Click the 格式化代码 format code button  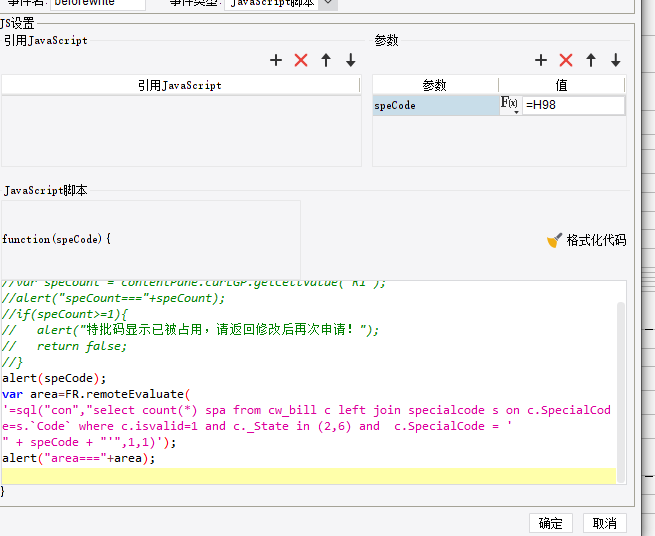pos(586,240)
